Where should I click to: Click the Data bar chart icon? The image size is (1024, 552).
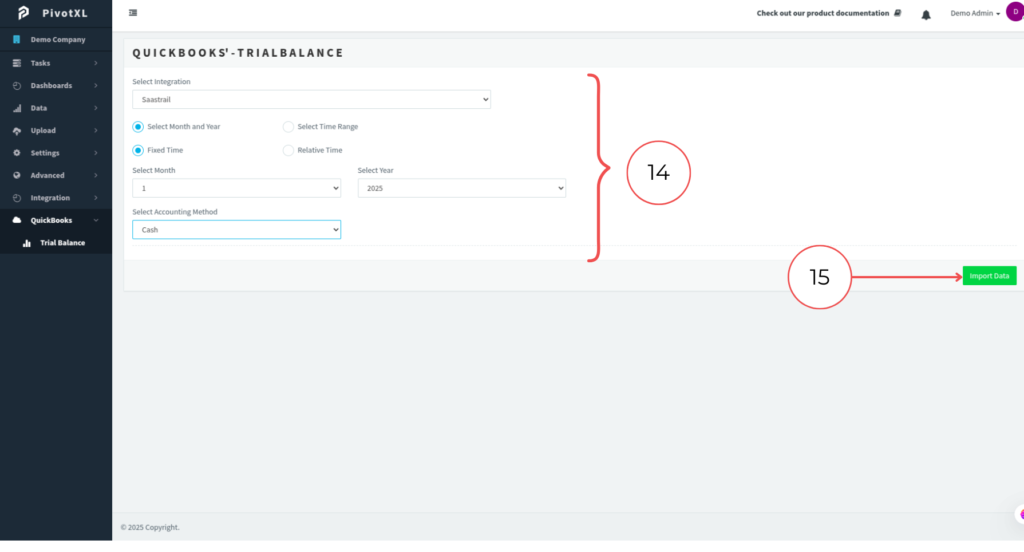tap(17, 108)
